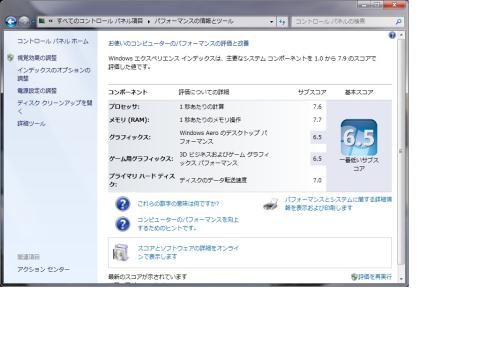The image size is (480, 360).
Task: Click shield icon next to 視覚効果の調整
Action: (11, 58)
